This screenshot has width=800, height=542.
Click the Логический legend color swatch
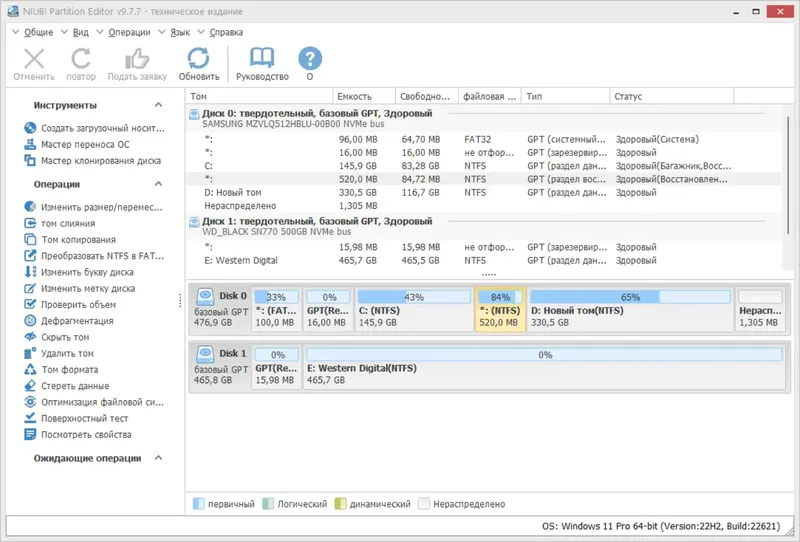coord(268,504)
